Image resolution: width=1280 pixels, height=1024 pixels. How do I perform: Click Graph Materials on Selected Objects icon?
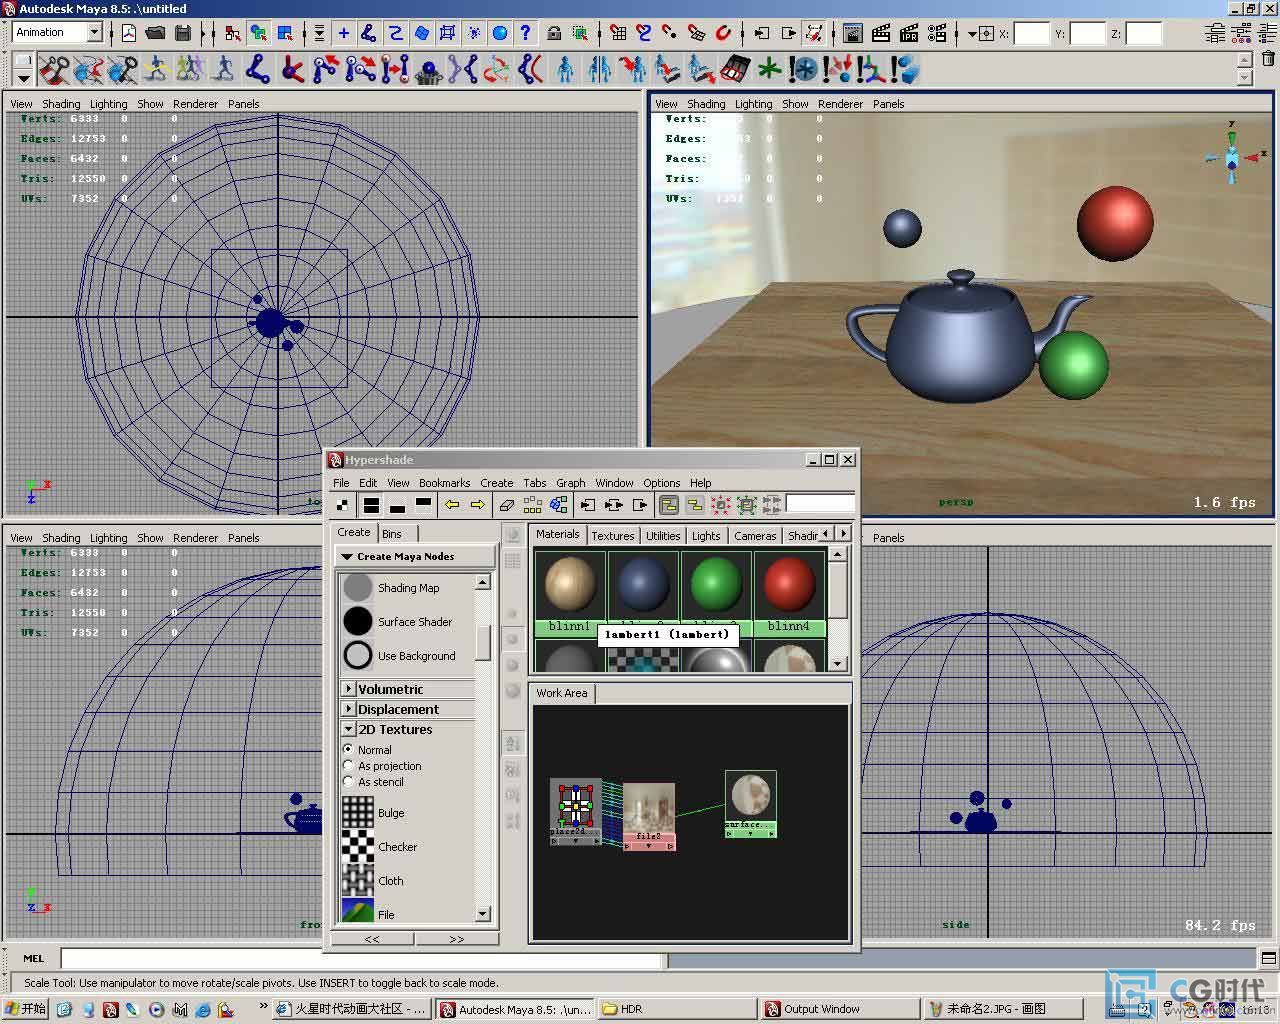(x=558, y=505)
